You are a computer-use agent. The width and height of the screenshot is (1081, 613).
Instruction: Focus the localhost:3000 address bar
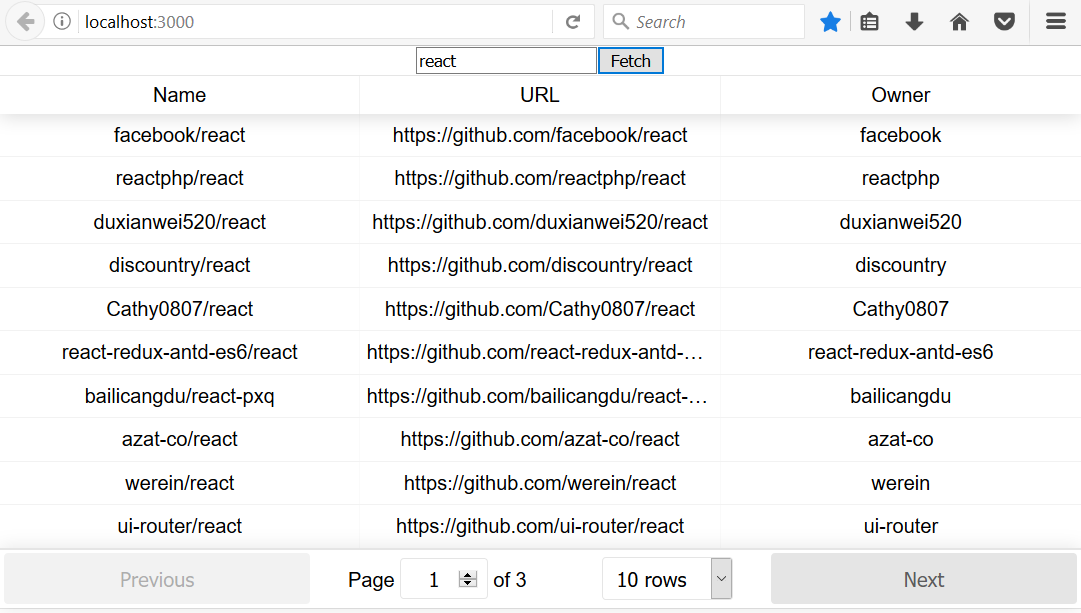317,22
